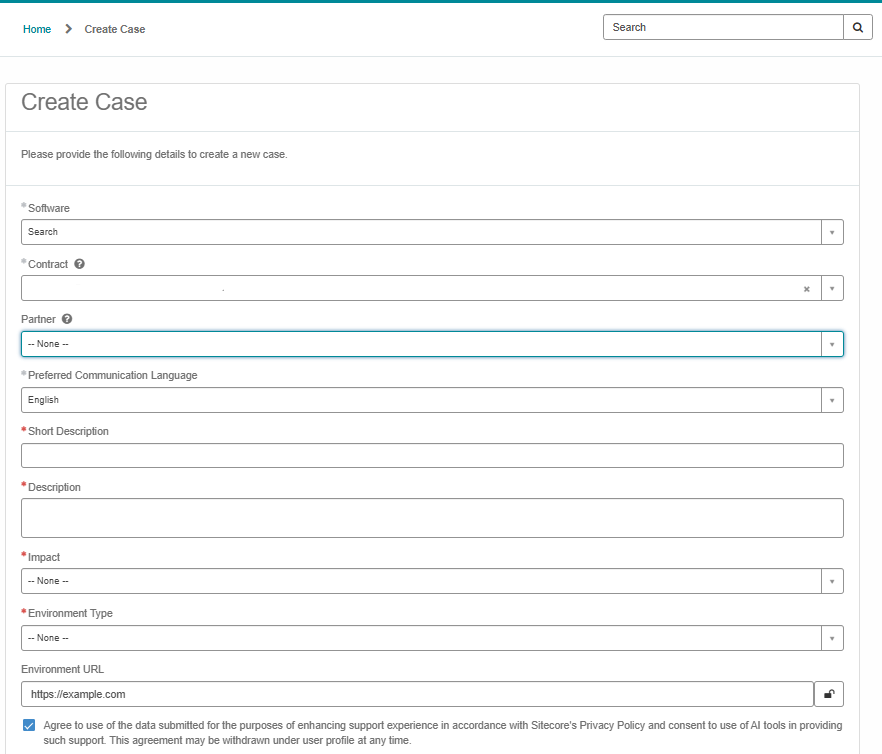Clear the Contract field with the x icon
This screenshot has height=754, width=882.
[x=806, y=289]
